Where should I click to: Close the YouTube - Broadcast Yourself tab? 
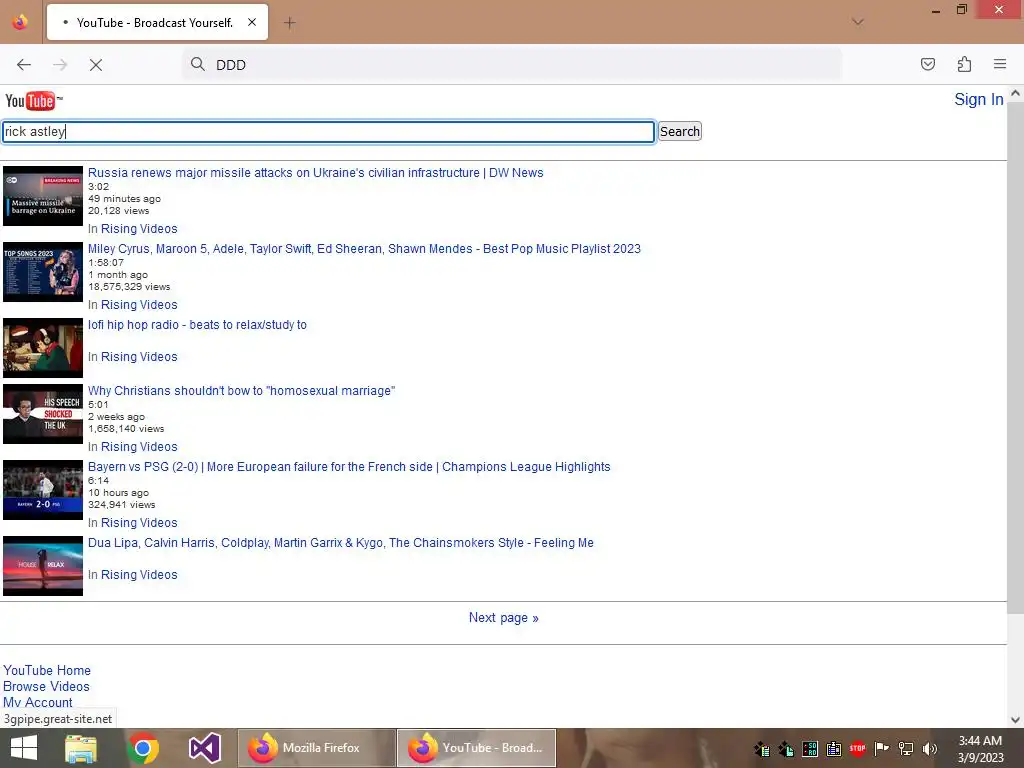(x=251, y=22)
